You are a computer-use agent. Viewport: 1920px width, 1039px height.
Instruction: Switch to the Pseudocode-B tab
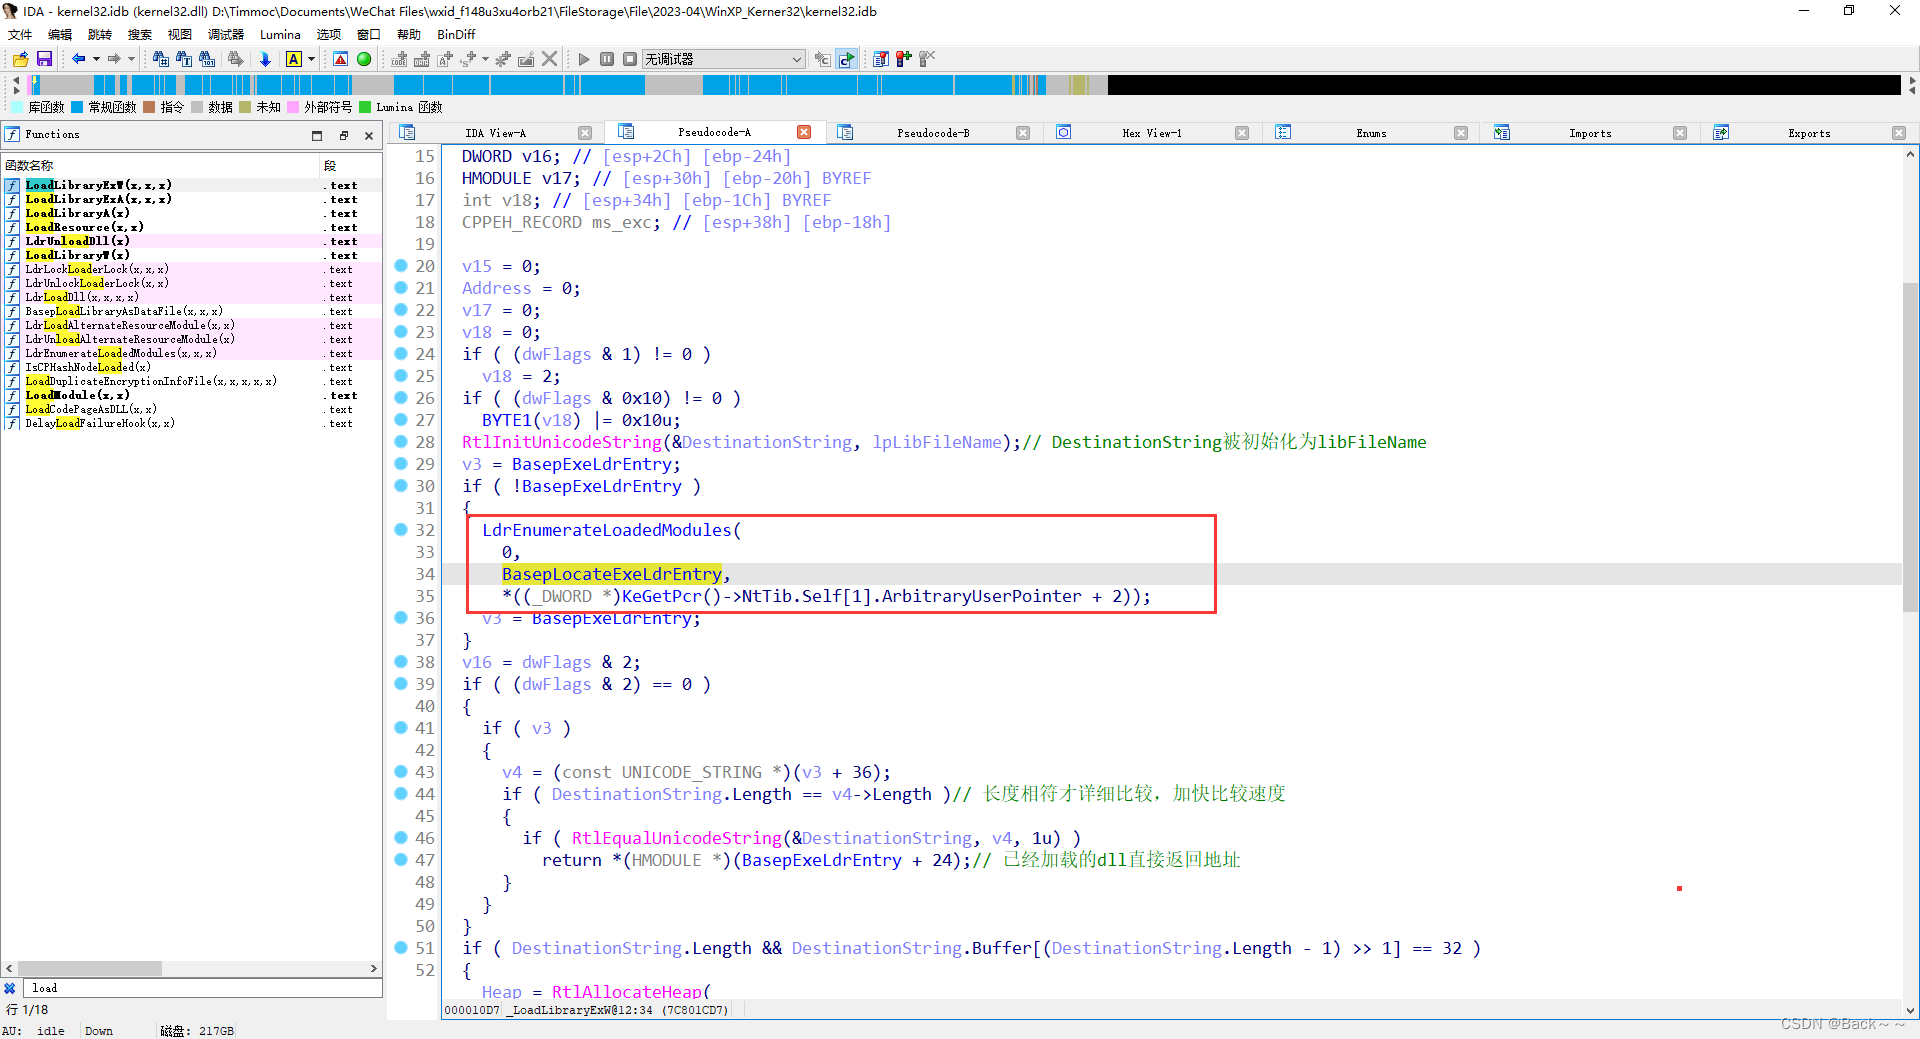[x=933, y=133]
